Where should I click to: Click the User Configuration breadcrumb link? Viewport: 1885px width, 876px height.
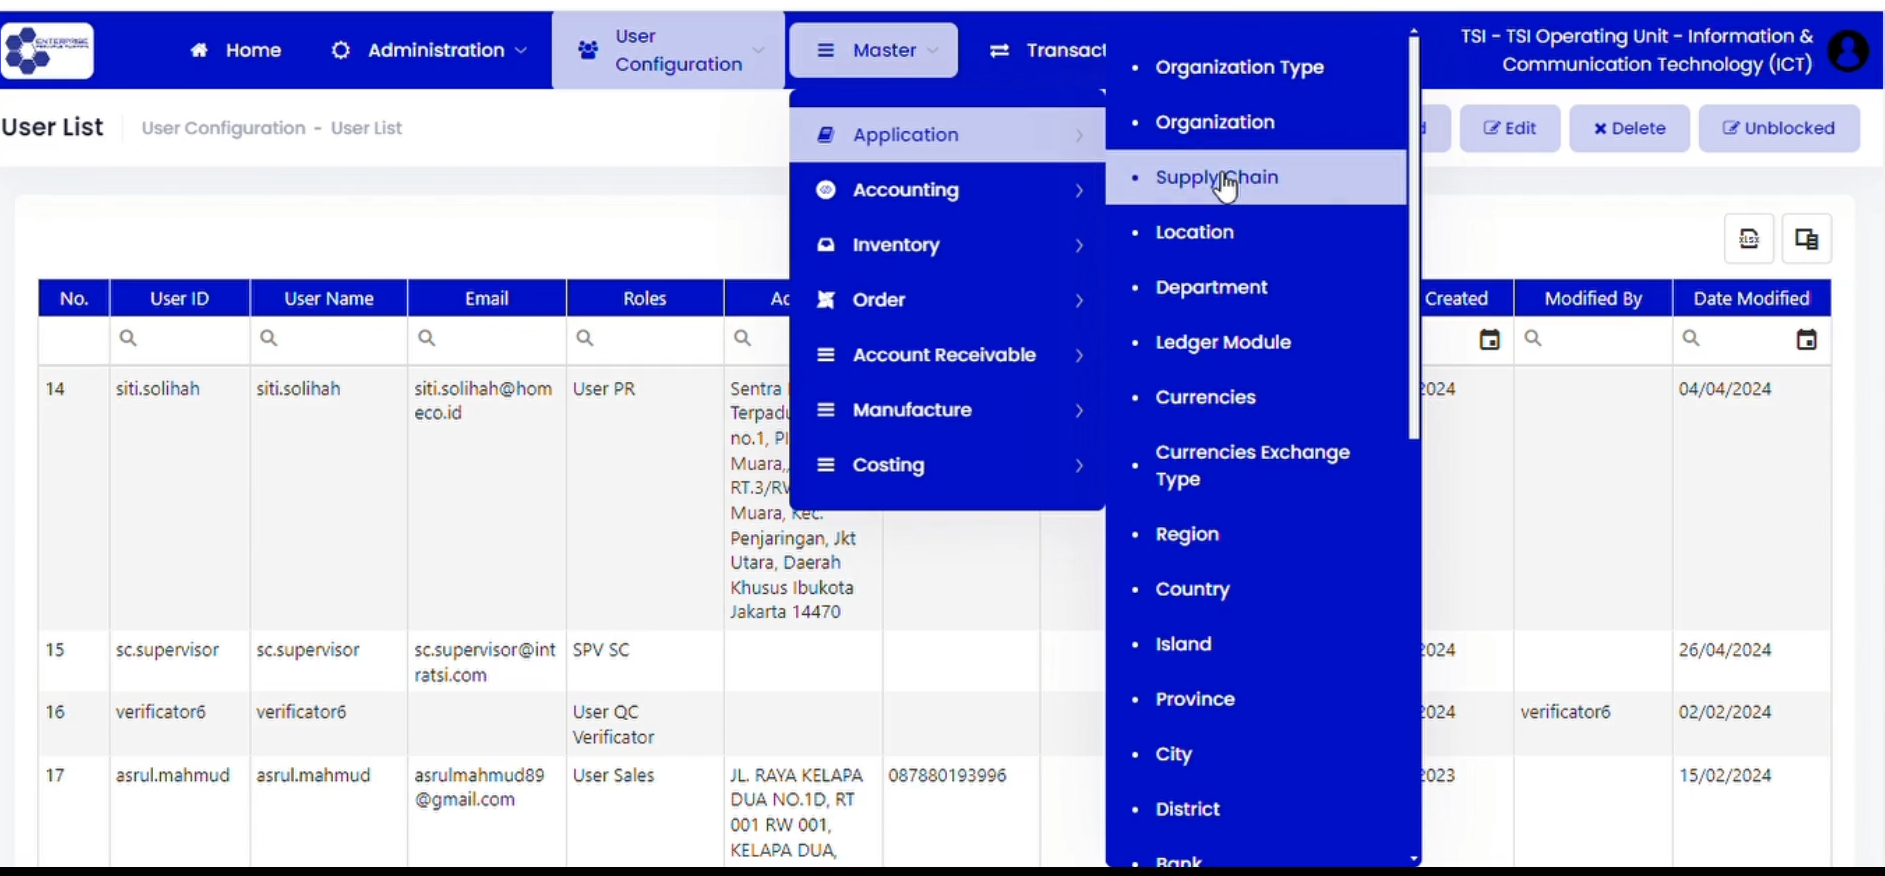click(223, 128)
